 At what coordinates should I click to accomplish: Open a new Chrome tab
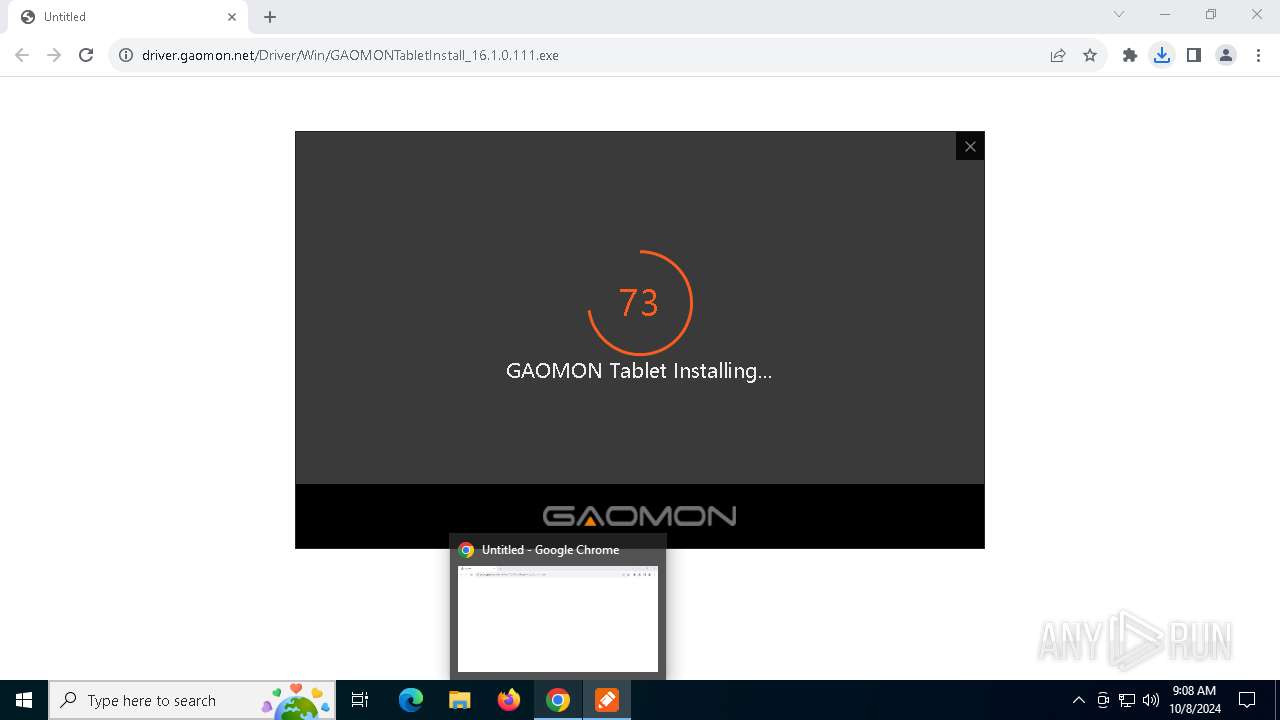(270, 17)
